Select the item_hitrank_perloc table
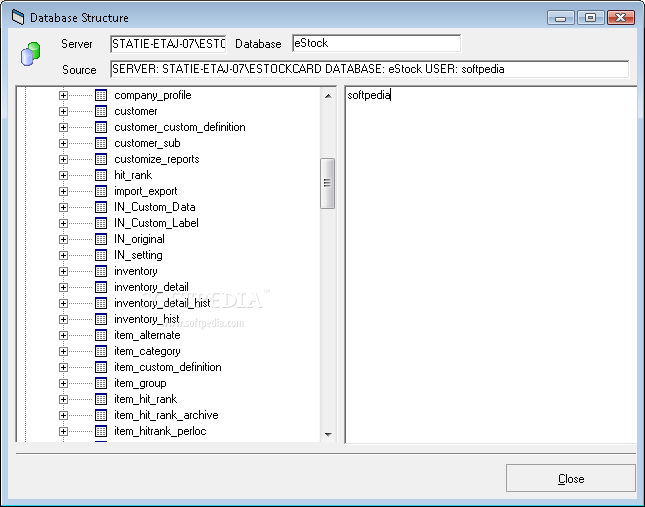The height and width of the screenshot is (507, 645). (160, 431)
